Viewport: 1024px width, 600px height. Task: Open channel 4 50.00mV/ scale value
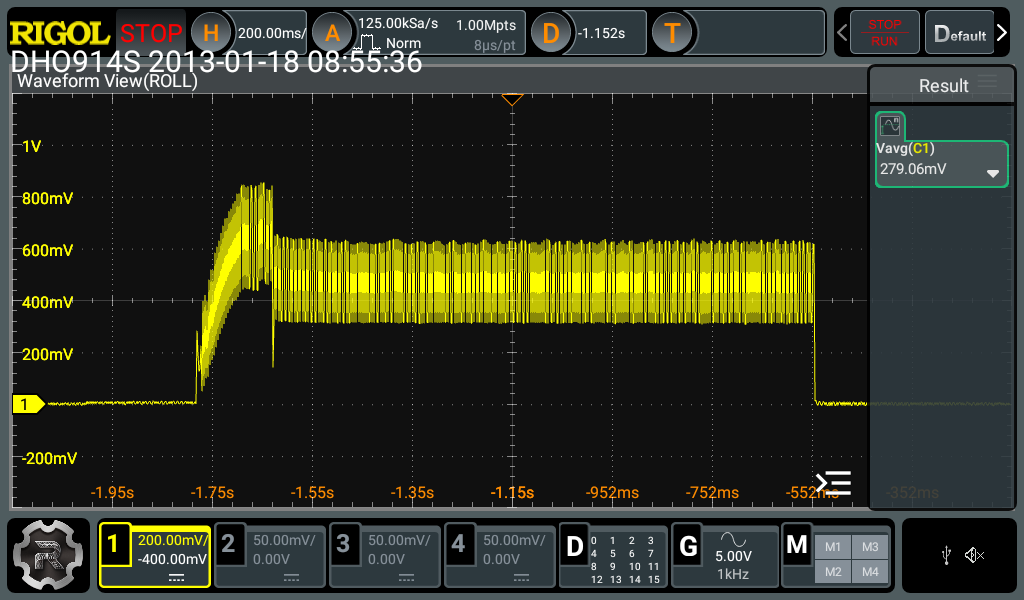(x=514, y=541)
